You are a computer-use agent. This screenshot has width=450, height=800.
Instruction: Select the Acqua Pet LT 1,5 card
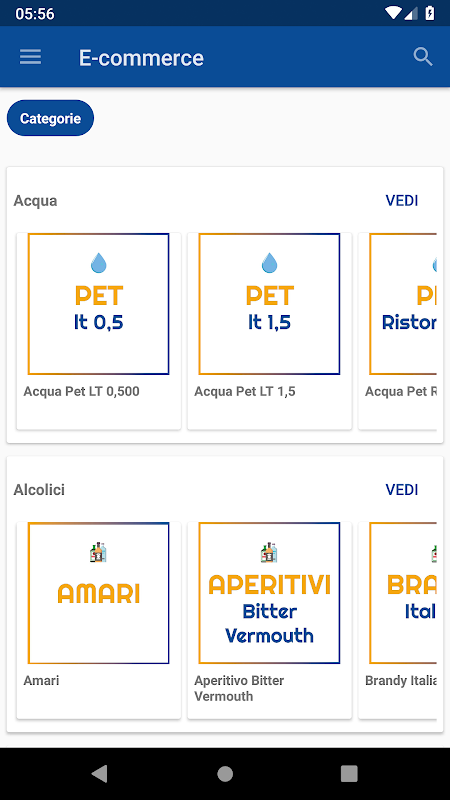coord(269,331)
